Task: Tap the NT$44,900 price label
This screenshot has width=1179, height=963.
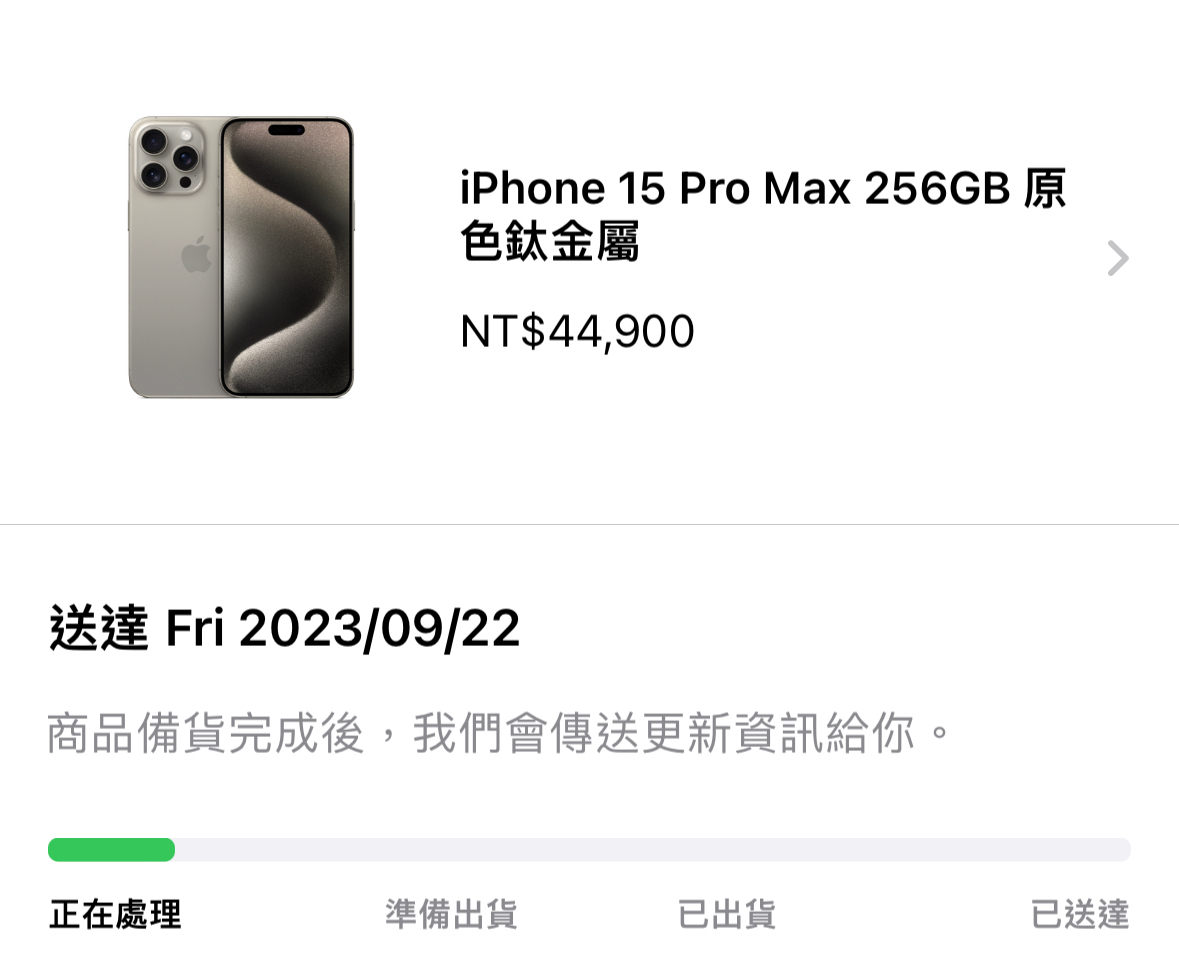Action: pos(577,332)
